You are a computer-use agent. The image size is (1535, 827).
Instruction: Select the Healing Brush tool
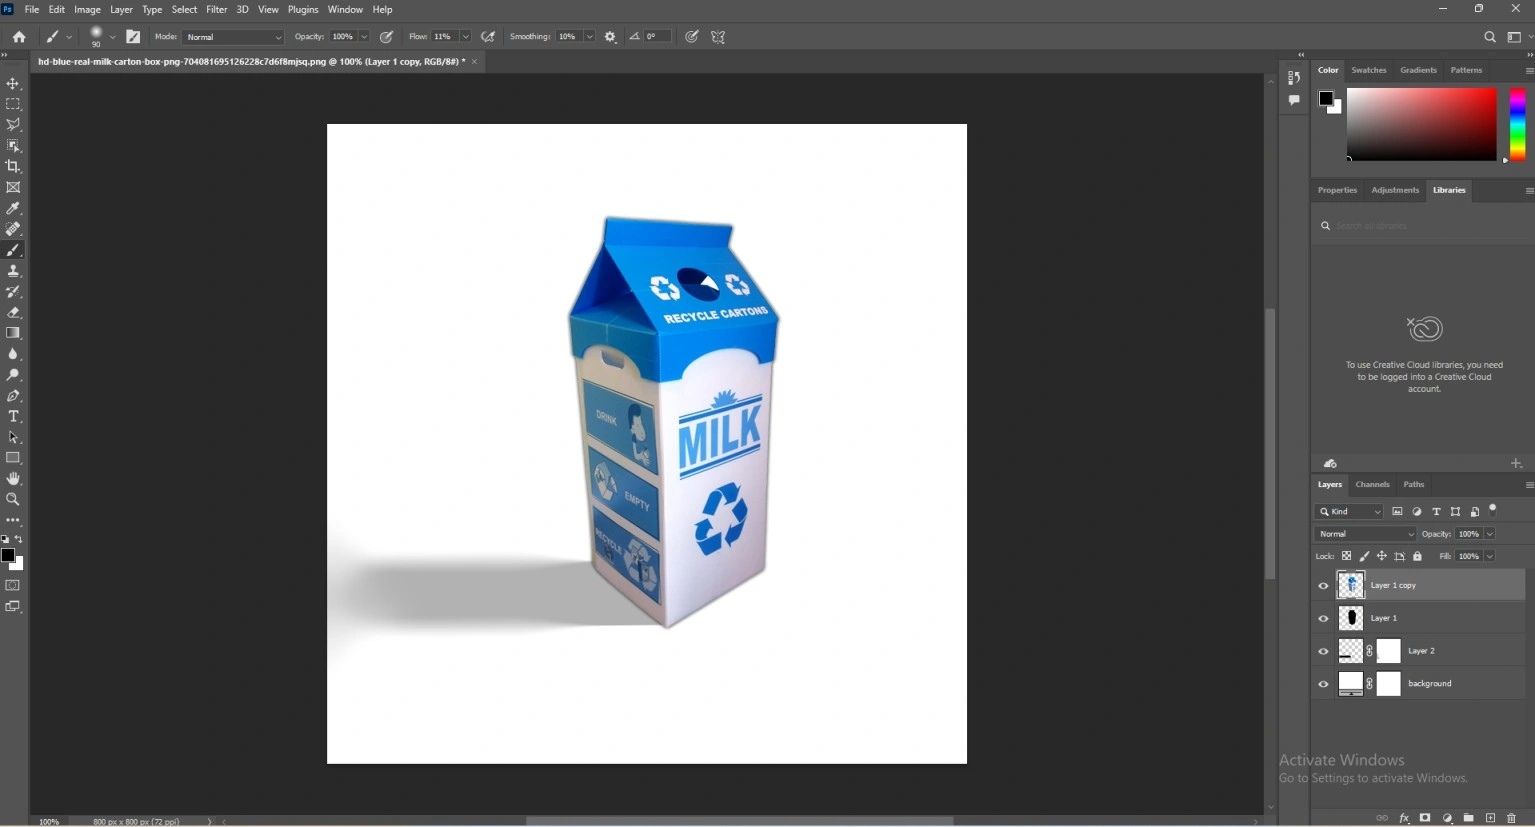pyautogui.click(x=13, y=229)
